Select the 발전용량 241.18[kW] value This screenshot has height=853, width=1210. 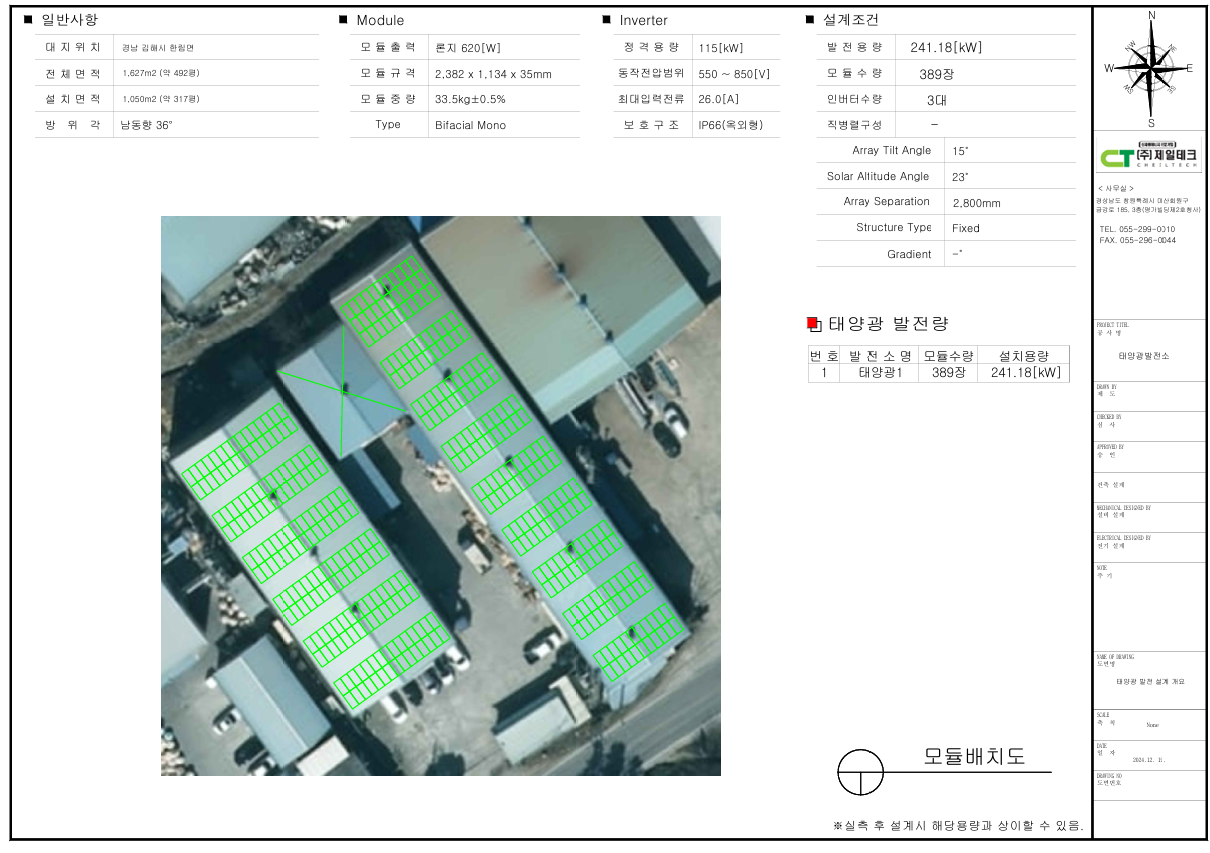tap(945, 48)
